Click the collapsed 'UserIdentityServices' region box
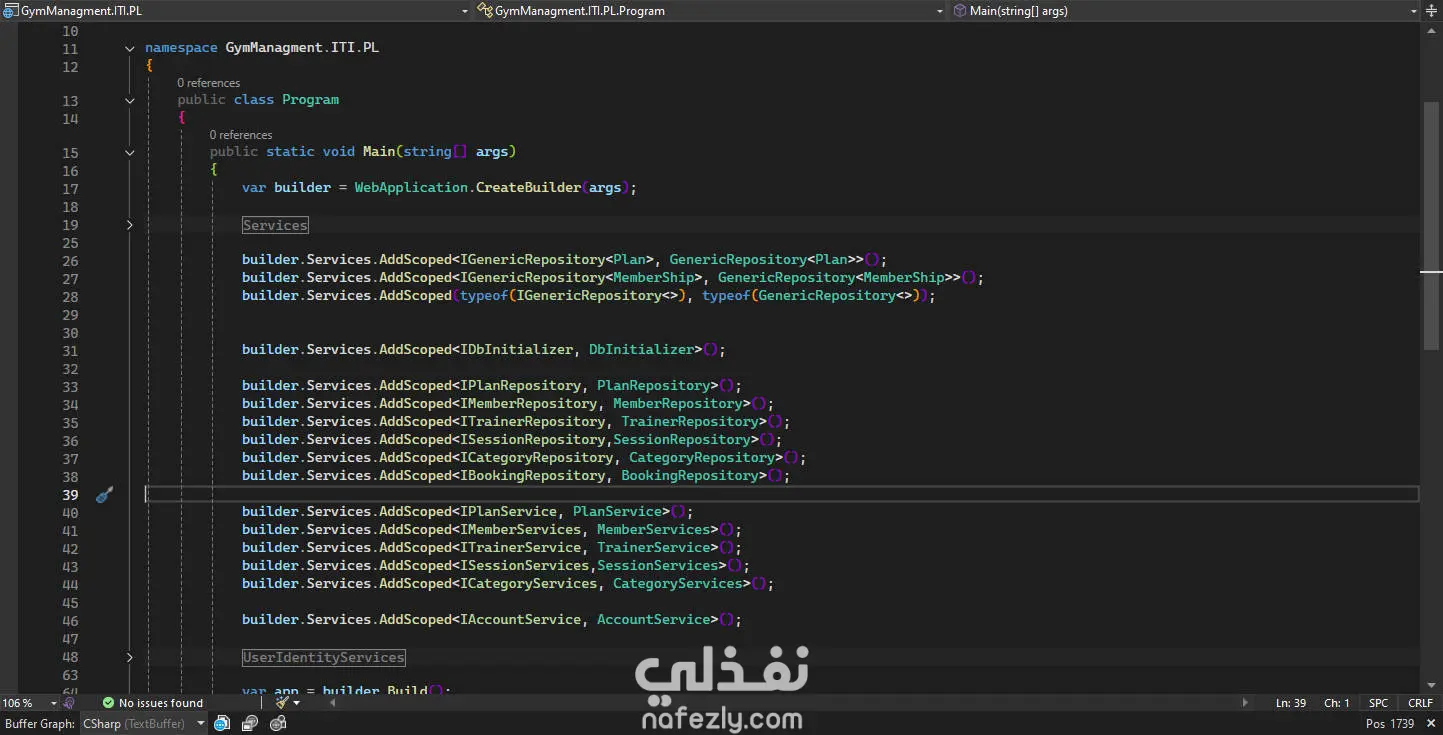The width and height of the screenshot is (1443, 735). (x=324, y=657)
